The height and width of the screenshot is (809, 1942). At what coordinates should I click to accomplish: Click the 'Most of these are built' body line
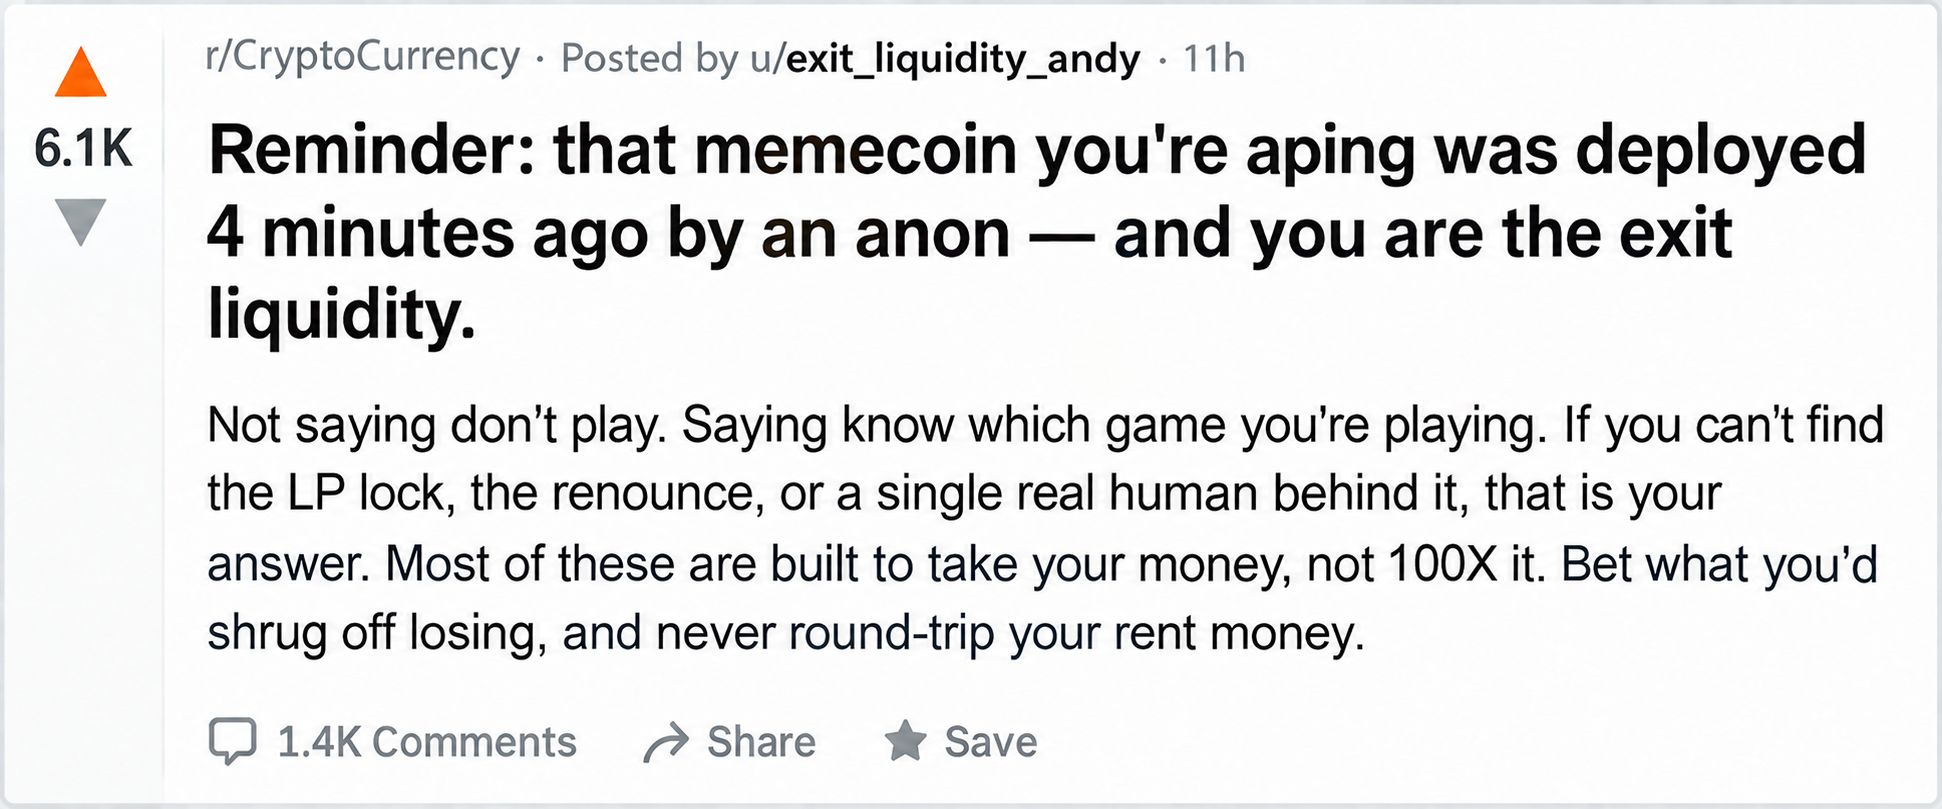pos(1042,564)
